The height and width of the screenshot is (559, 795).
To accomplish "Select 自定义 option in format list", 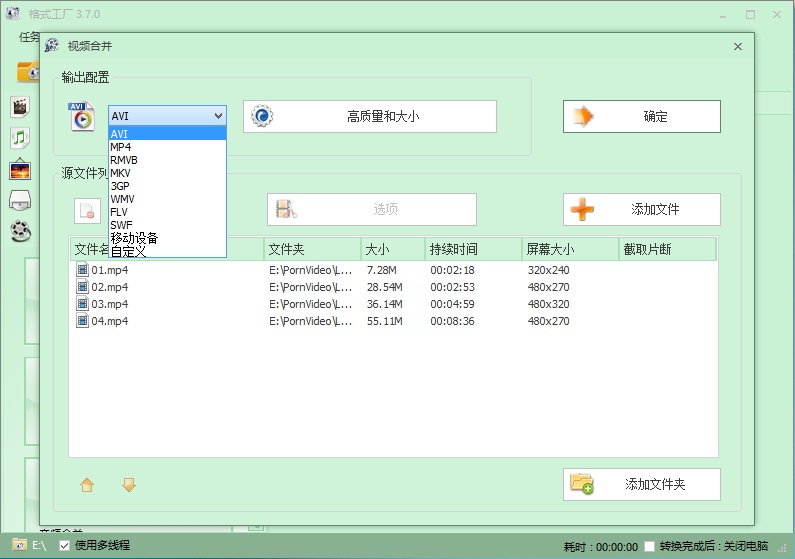I will pos(128,250).
